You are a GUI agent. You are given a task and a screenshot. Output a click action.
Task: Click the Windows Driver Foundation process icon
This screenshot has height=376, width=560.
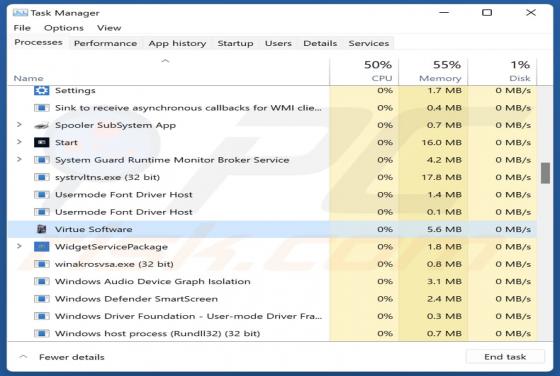tap(41, 316)
